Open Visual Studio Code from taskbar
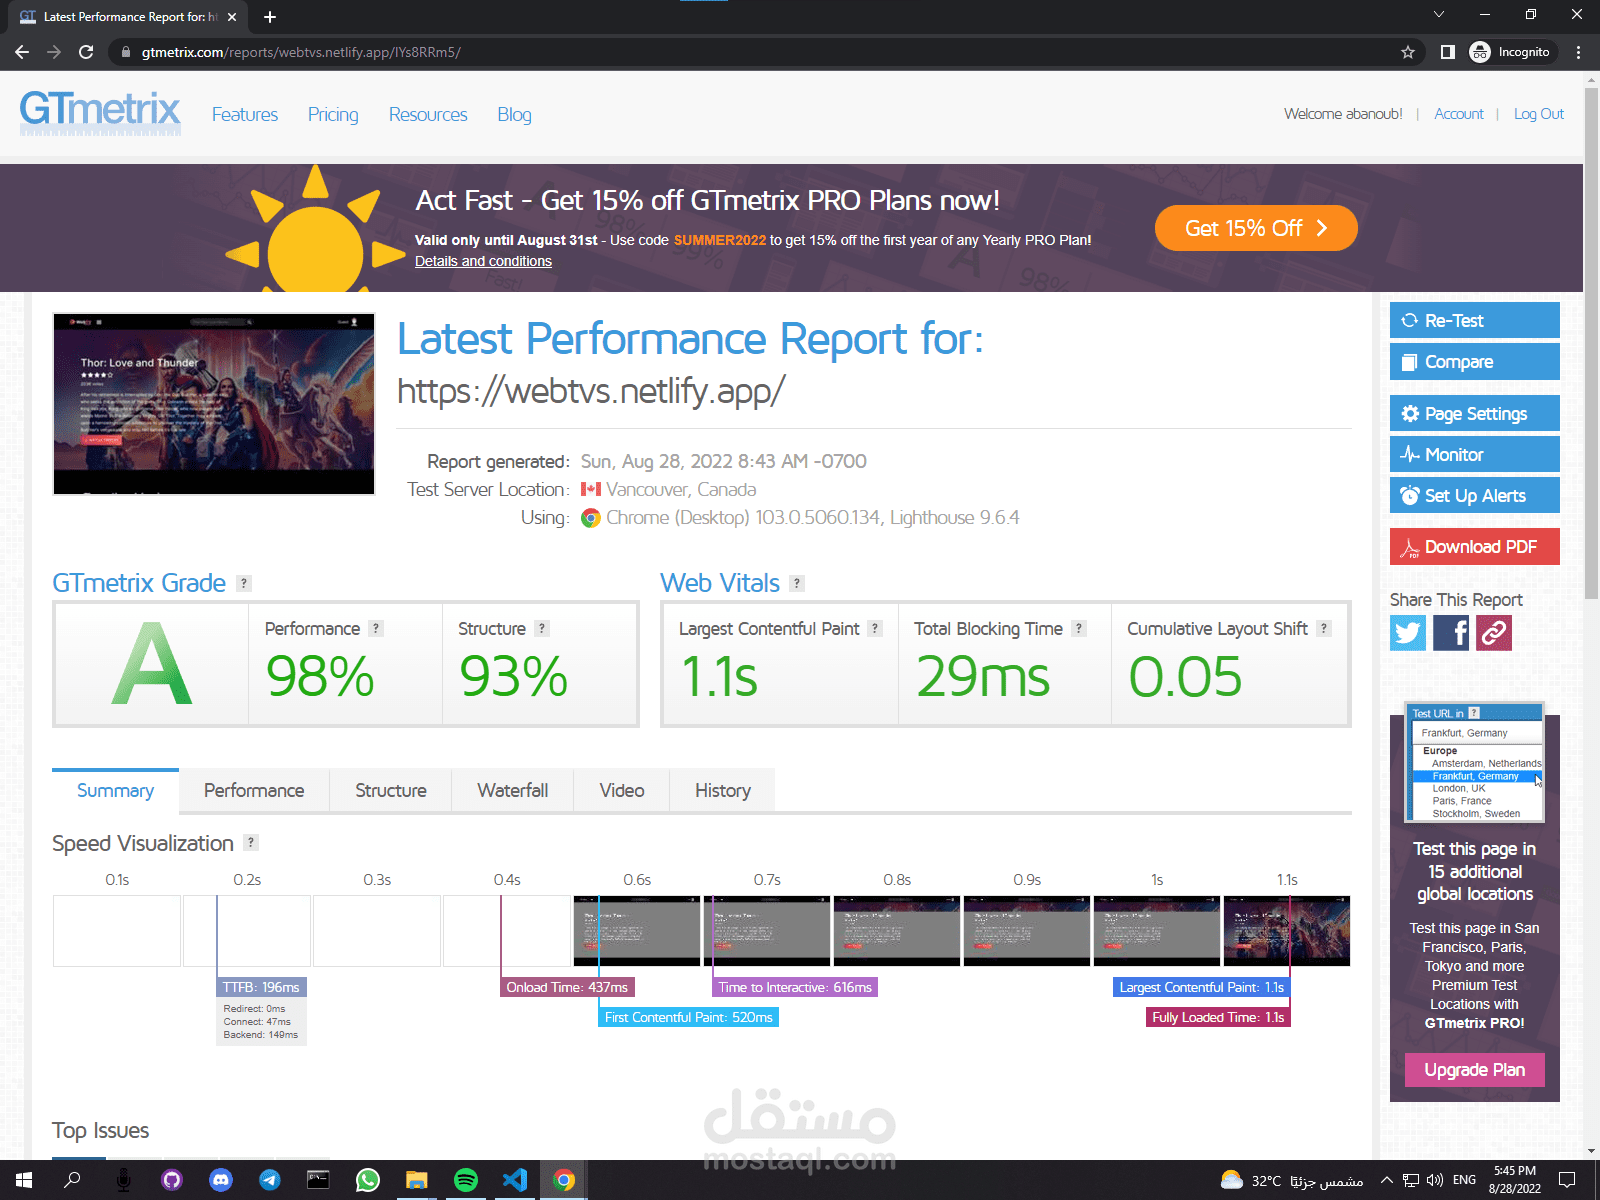Screen dimensions: 1600x1200 pos(515,1181)
